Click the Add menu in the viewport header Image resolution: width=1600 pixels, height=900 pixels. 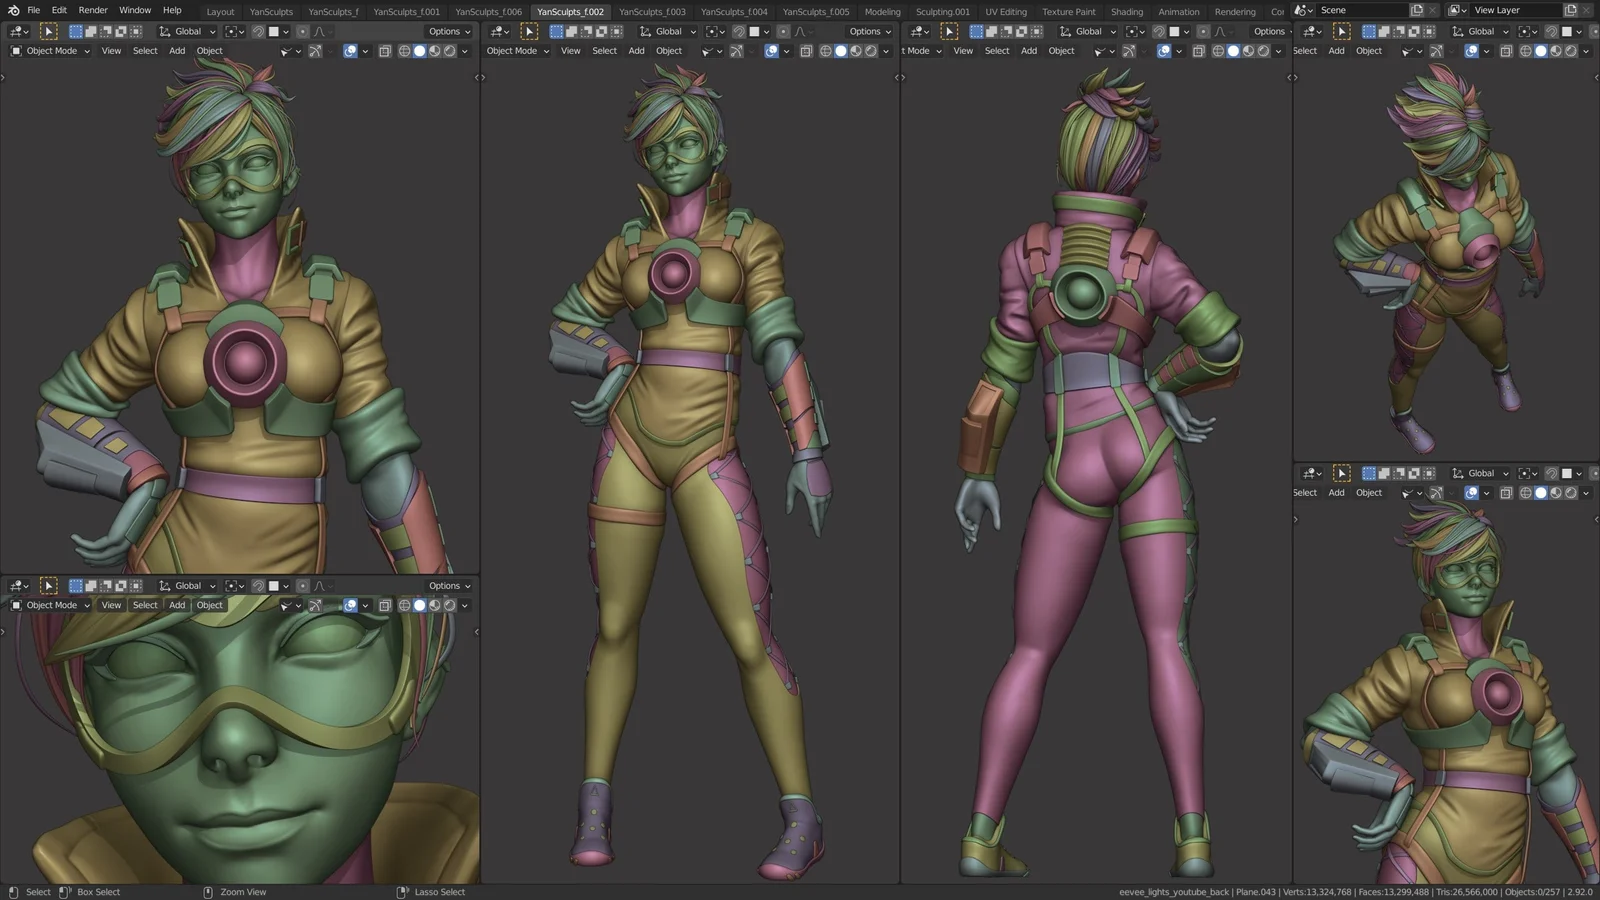click(176, 51)
